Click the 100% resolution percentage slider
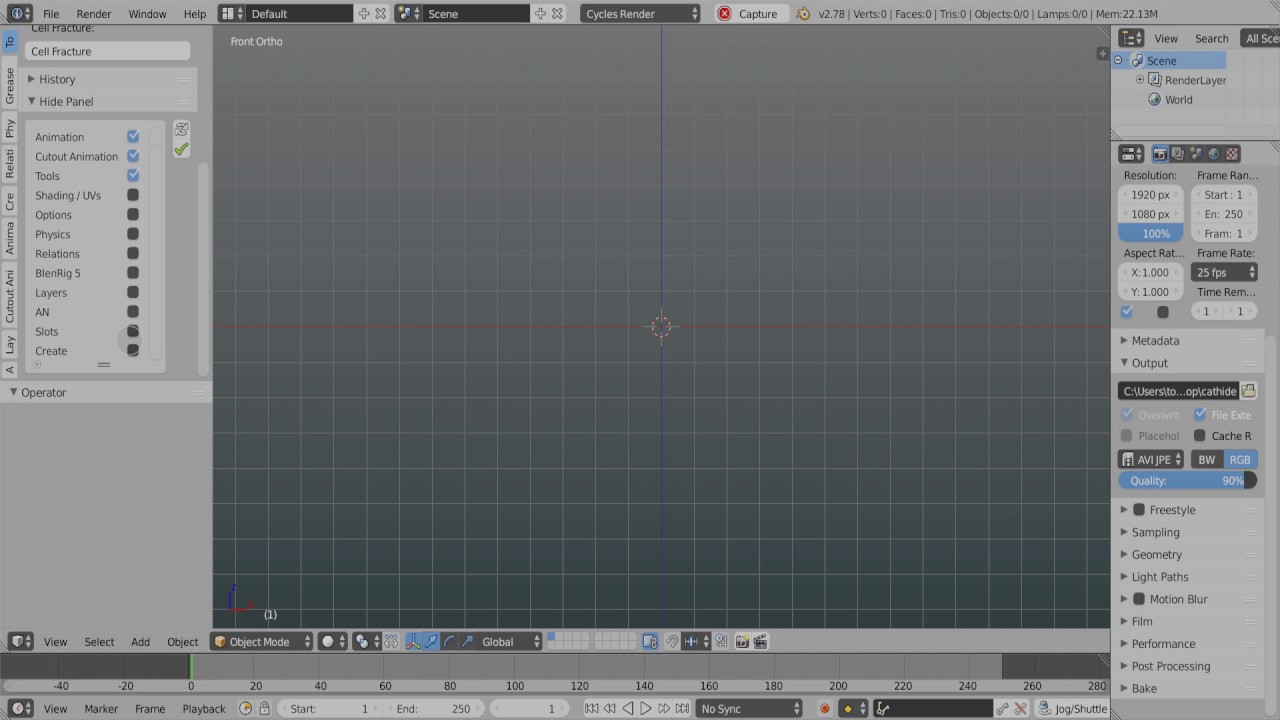 click(x=1151, y=233)
